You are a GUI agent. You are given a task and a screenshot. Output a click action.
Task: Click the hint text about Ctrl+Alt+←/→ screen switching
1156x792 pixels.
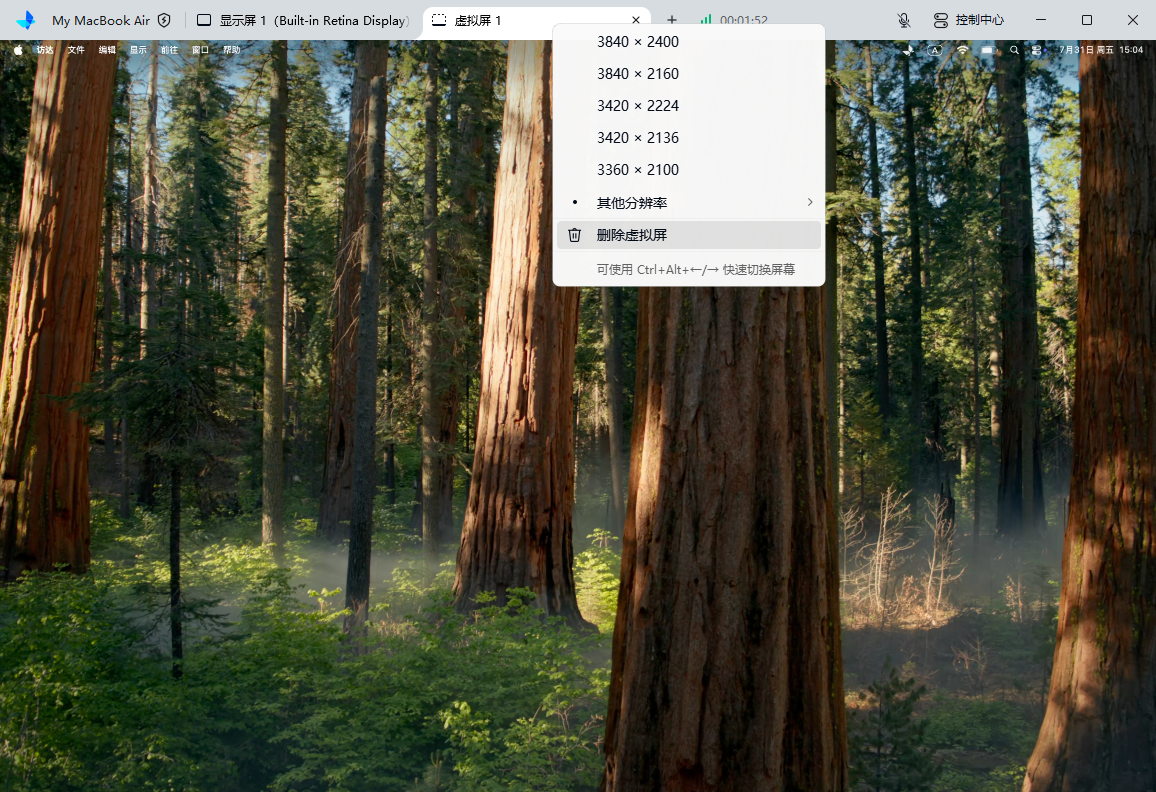pos(695,270)
